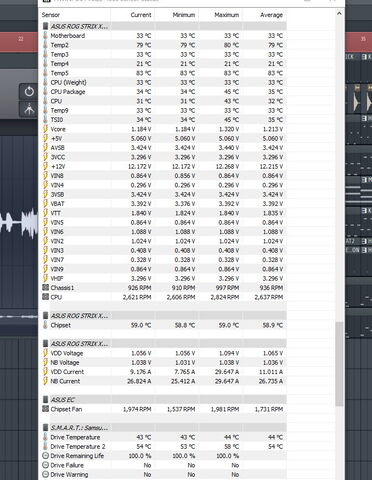Image resolution: width=372 pixels, height=480 pixels.
Task: Select the Temp5 sensor row
Action: [164, 73]
